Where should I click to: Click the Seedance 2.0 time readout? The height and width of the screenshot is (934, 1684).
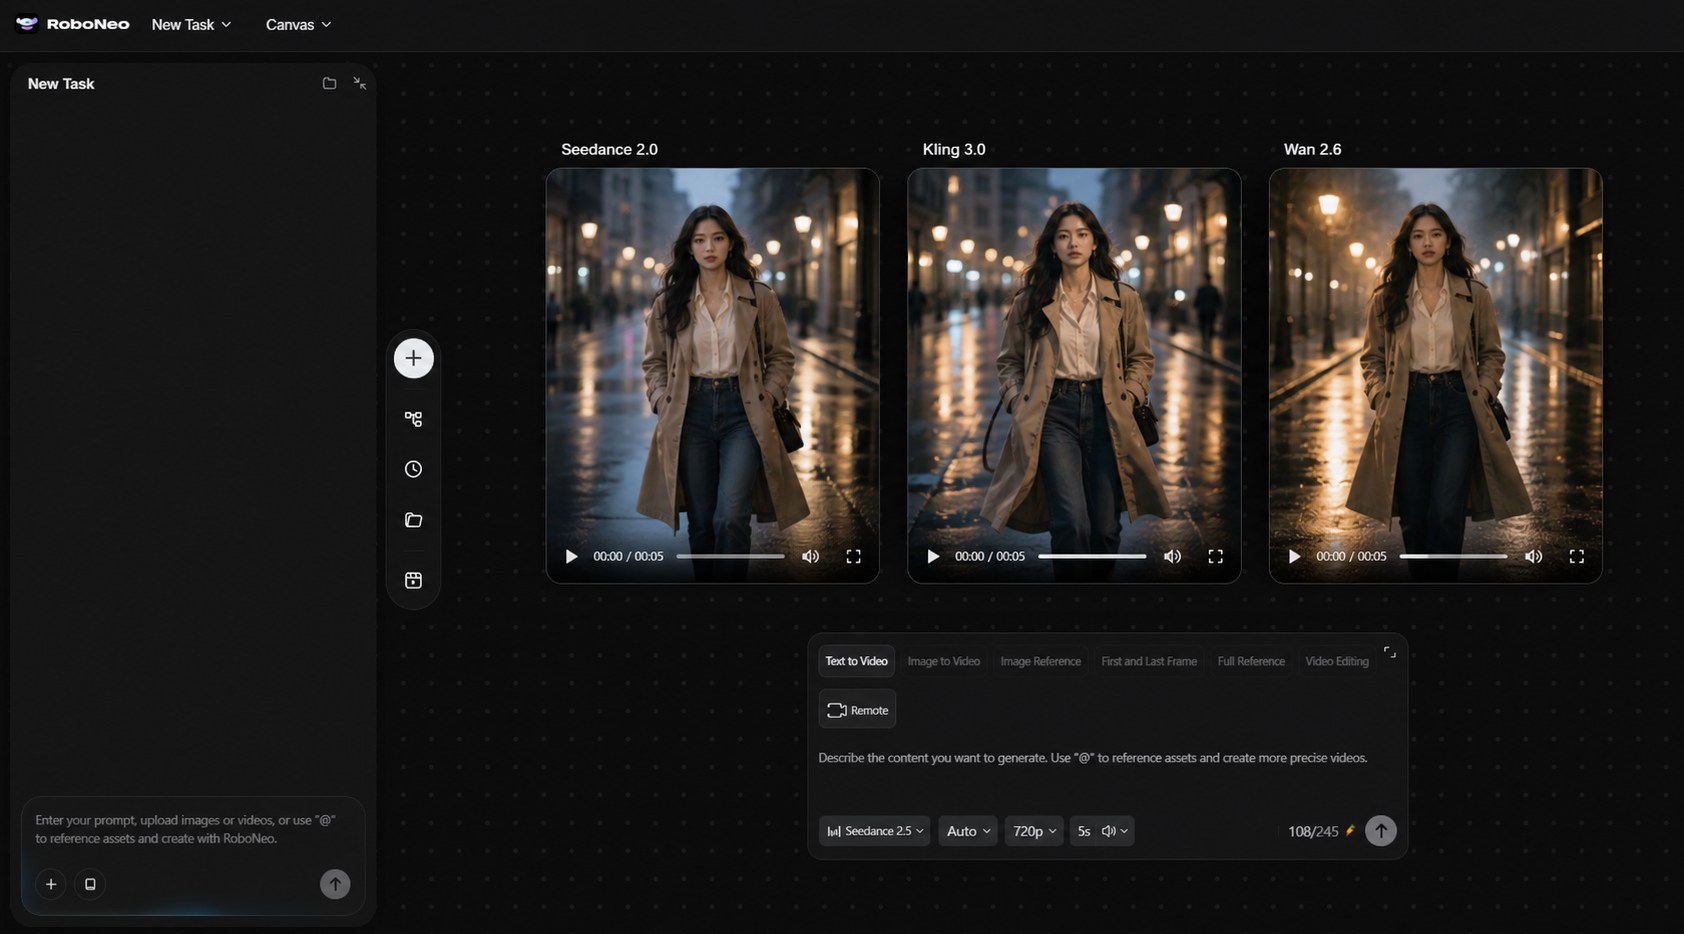(x=628, y=556)
